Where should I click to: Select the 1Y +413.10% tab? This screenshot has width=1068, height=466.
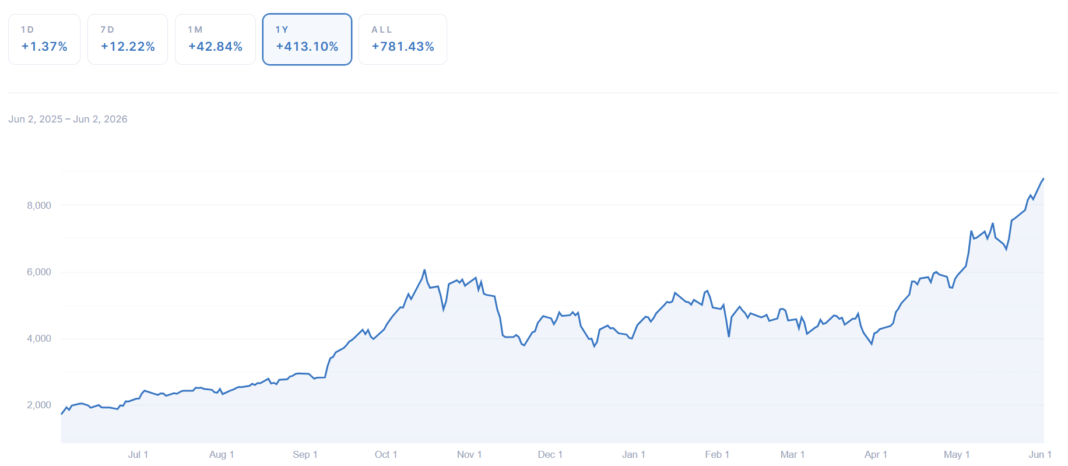[307, 40]
